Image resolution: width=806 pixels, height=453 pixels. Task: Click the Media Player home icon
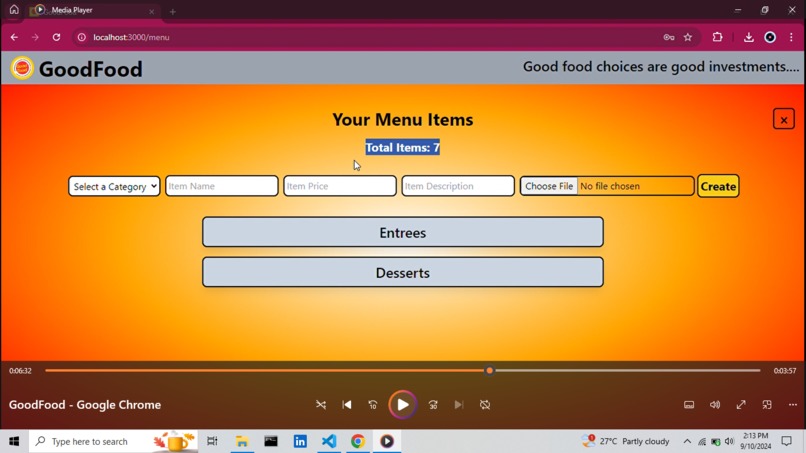click(14, 10)
